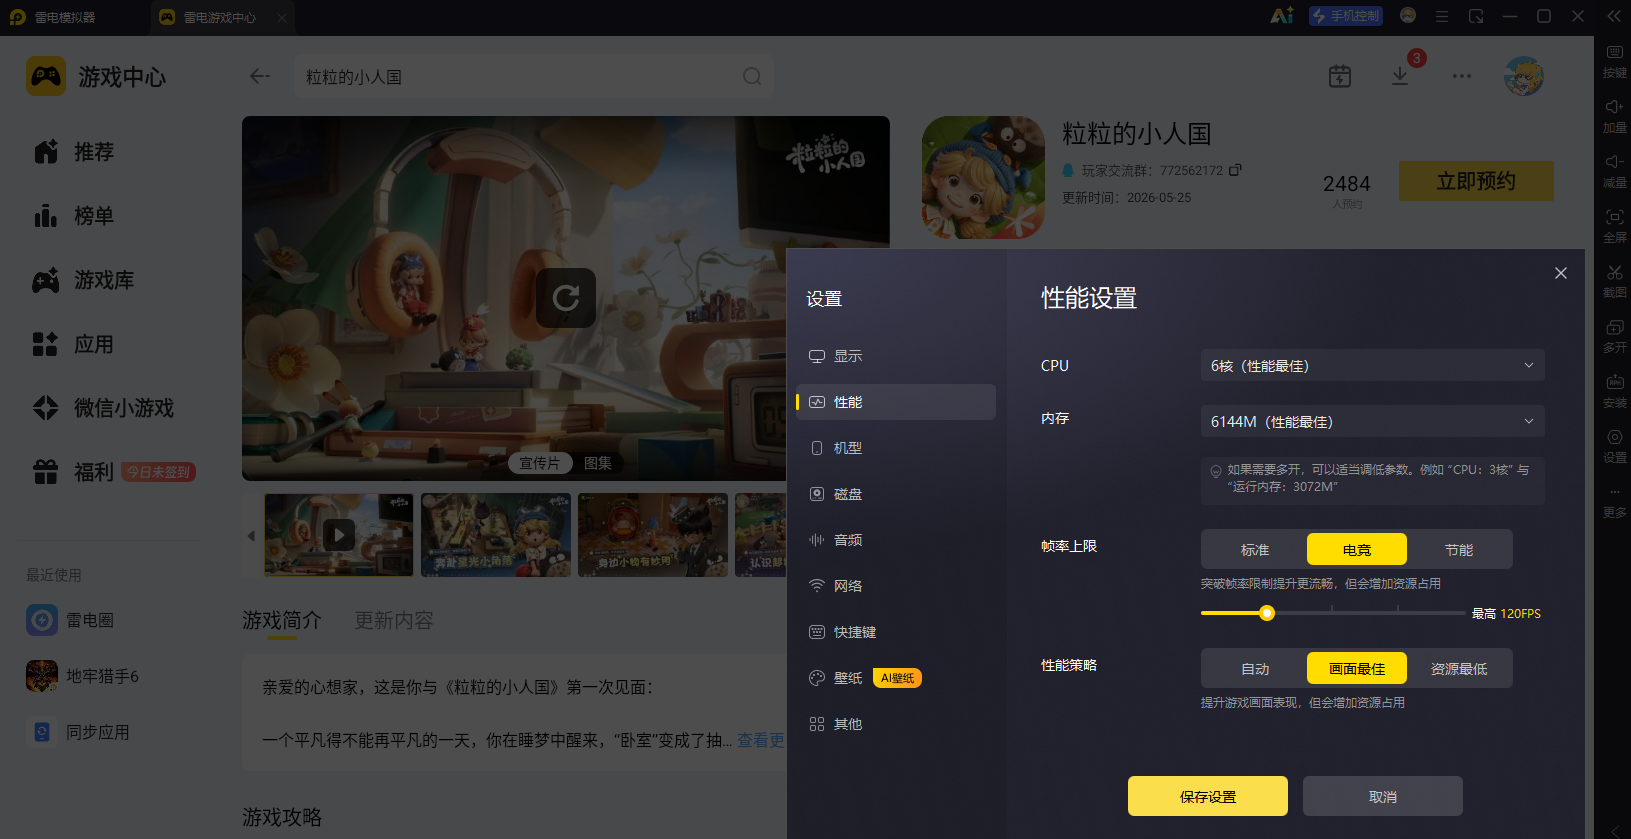Set performance strategy to 自动
The width and height of the screenshot is (1631, 839).
click(x=1255, y=668)
